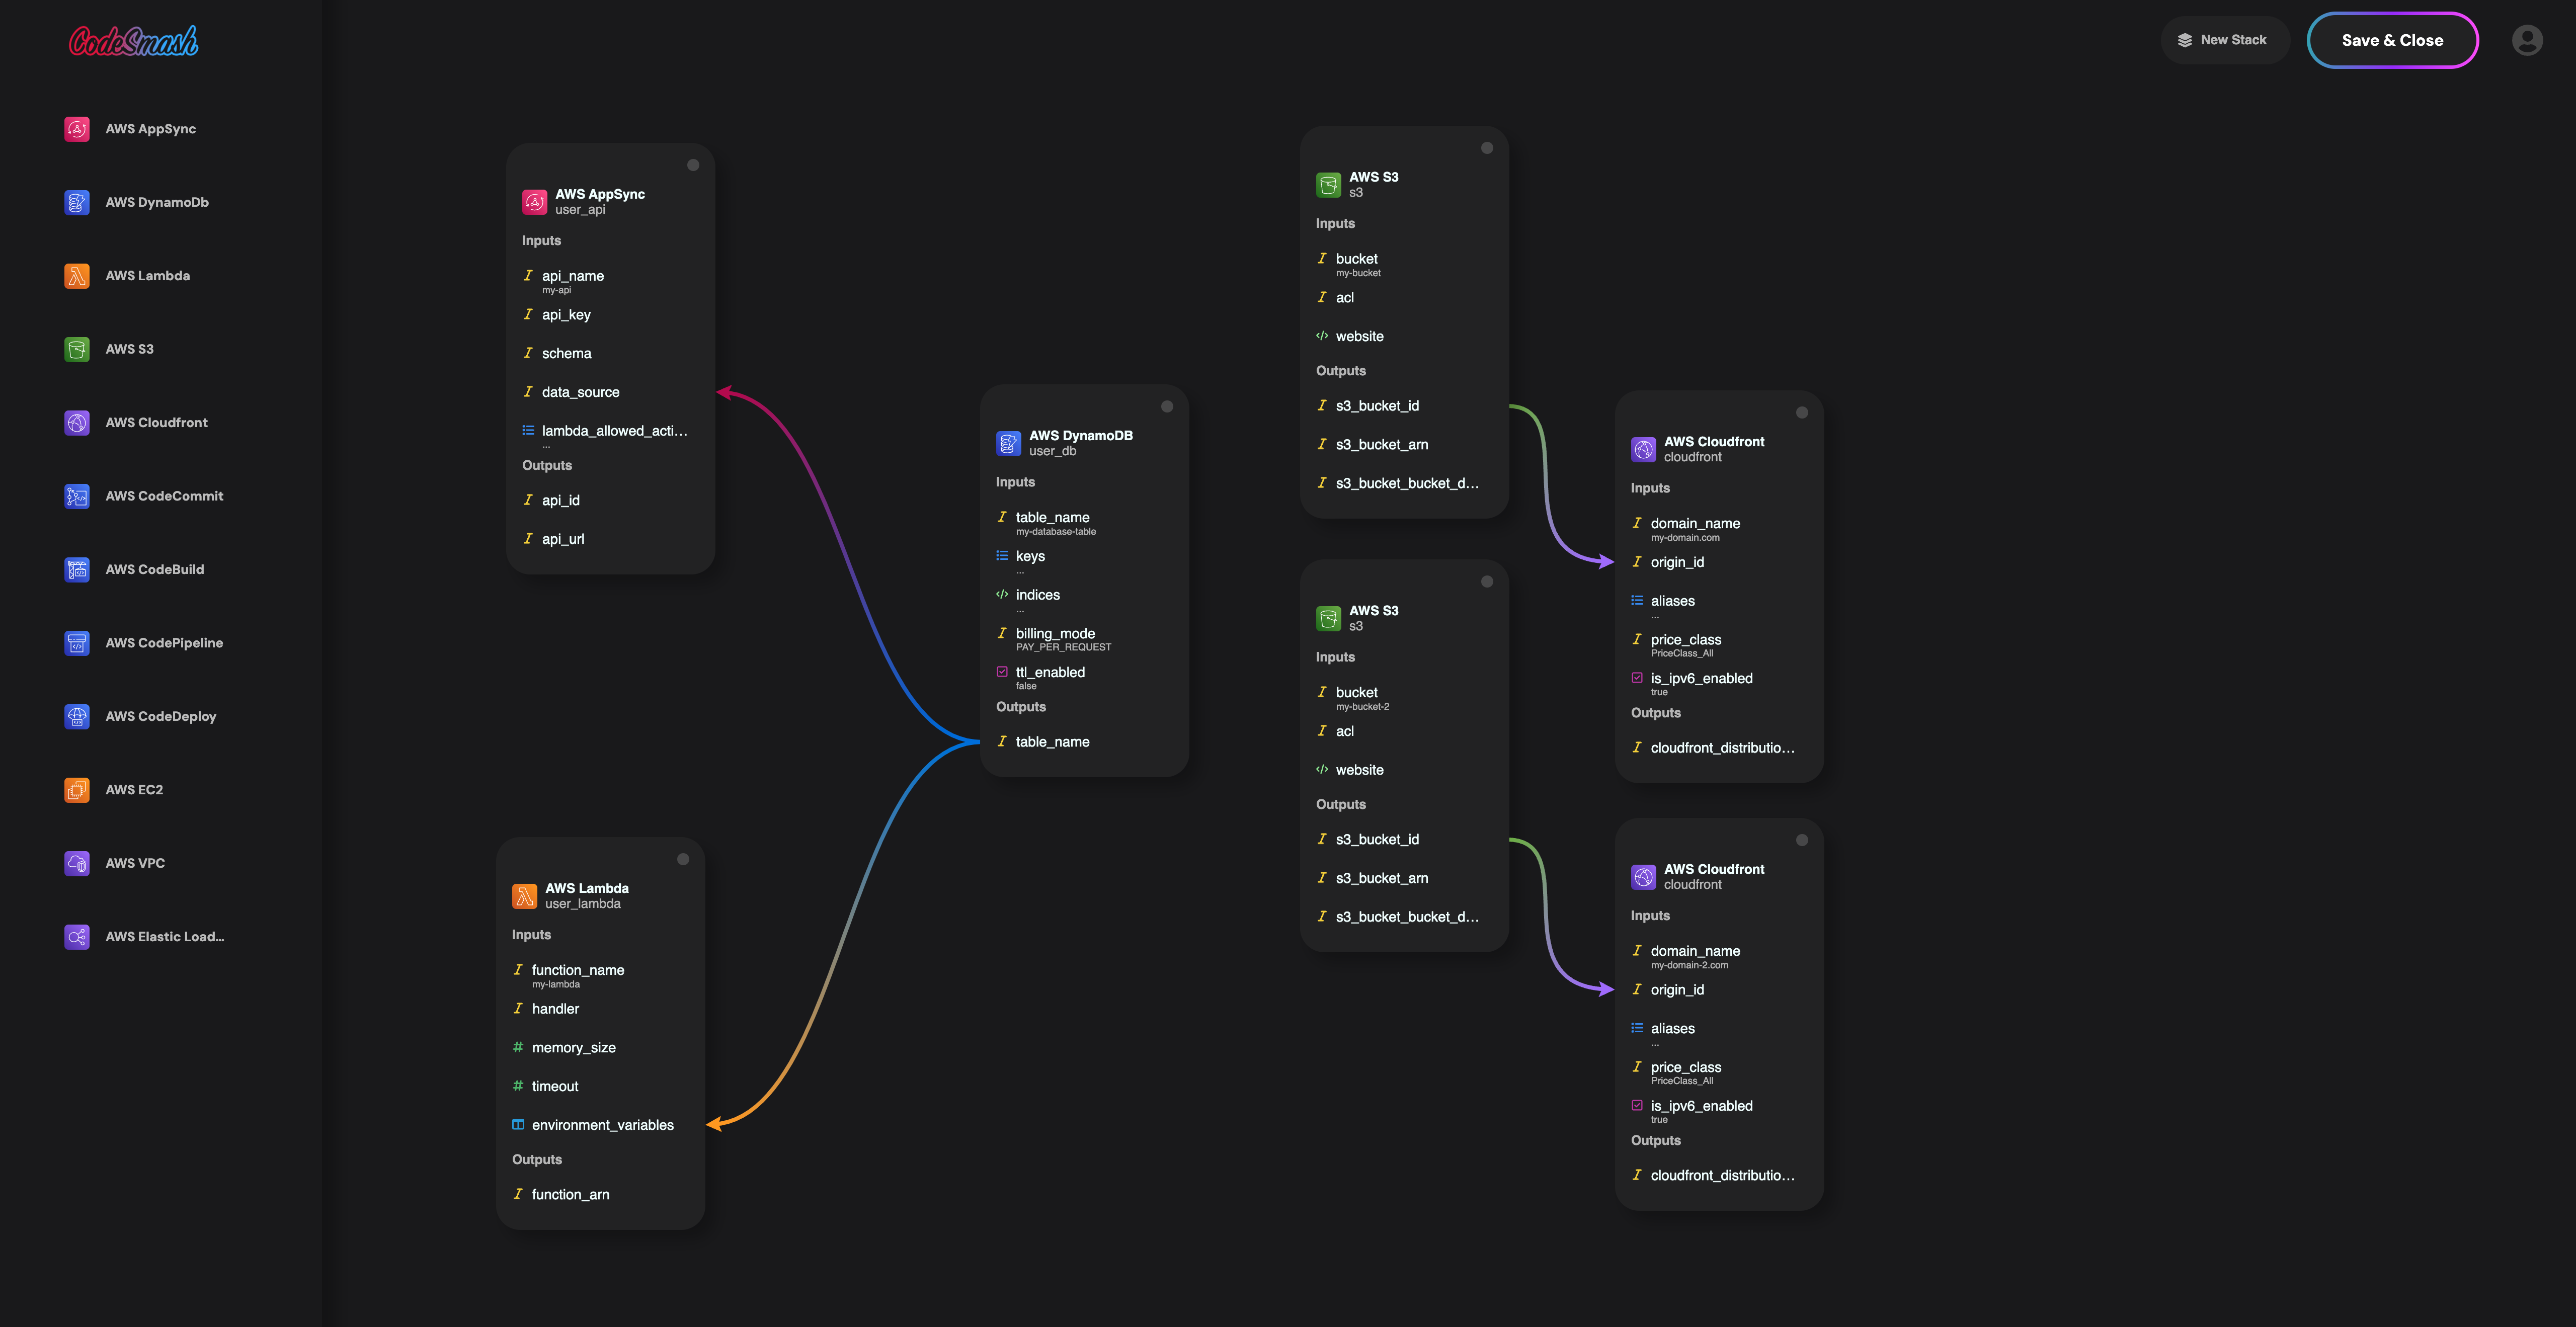
Task: Select the AWS VPC label in sidebar
Action: click(135, 863)
